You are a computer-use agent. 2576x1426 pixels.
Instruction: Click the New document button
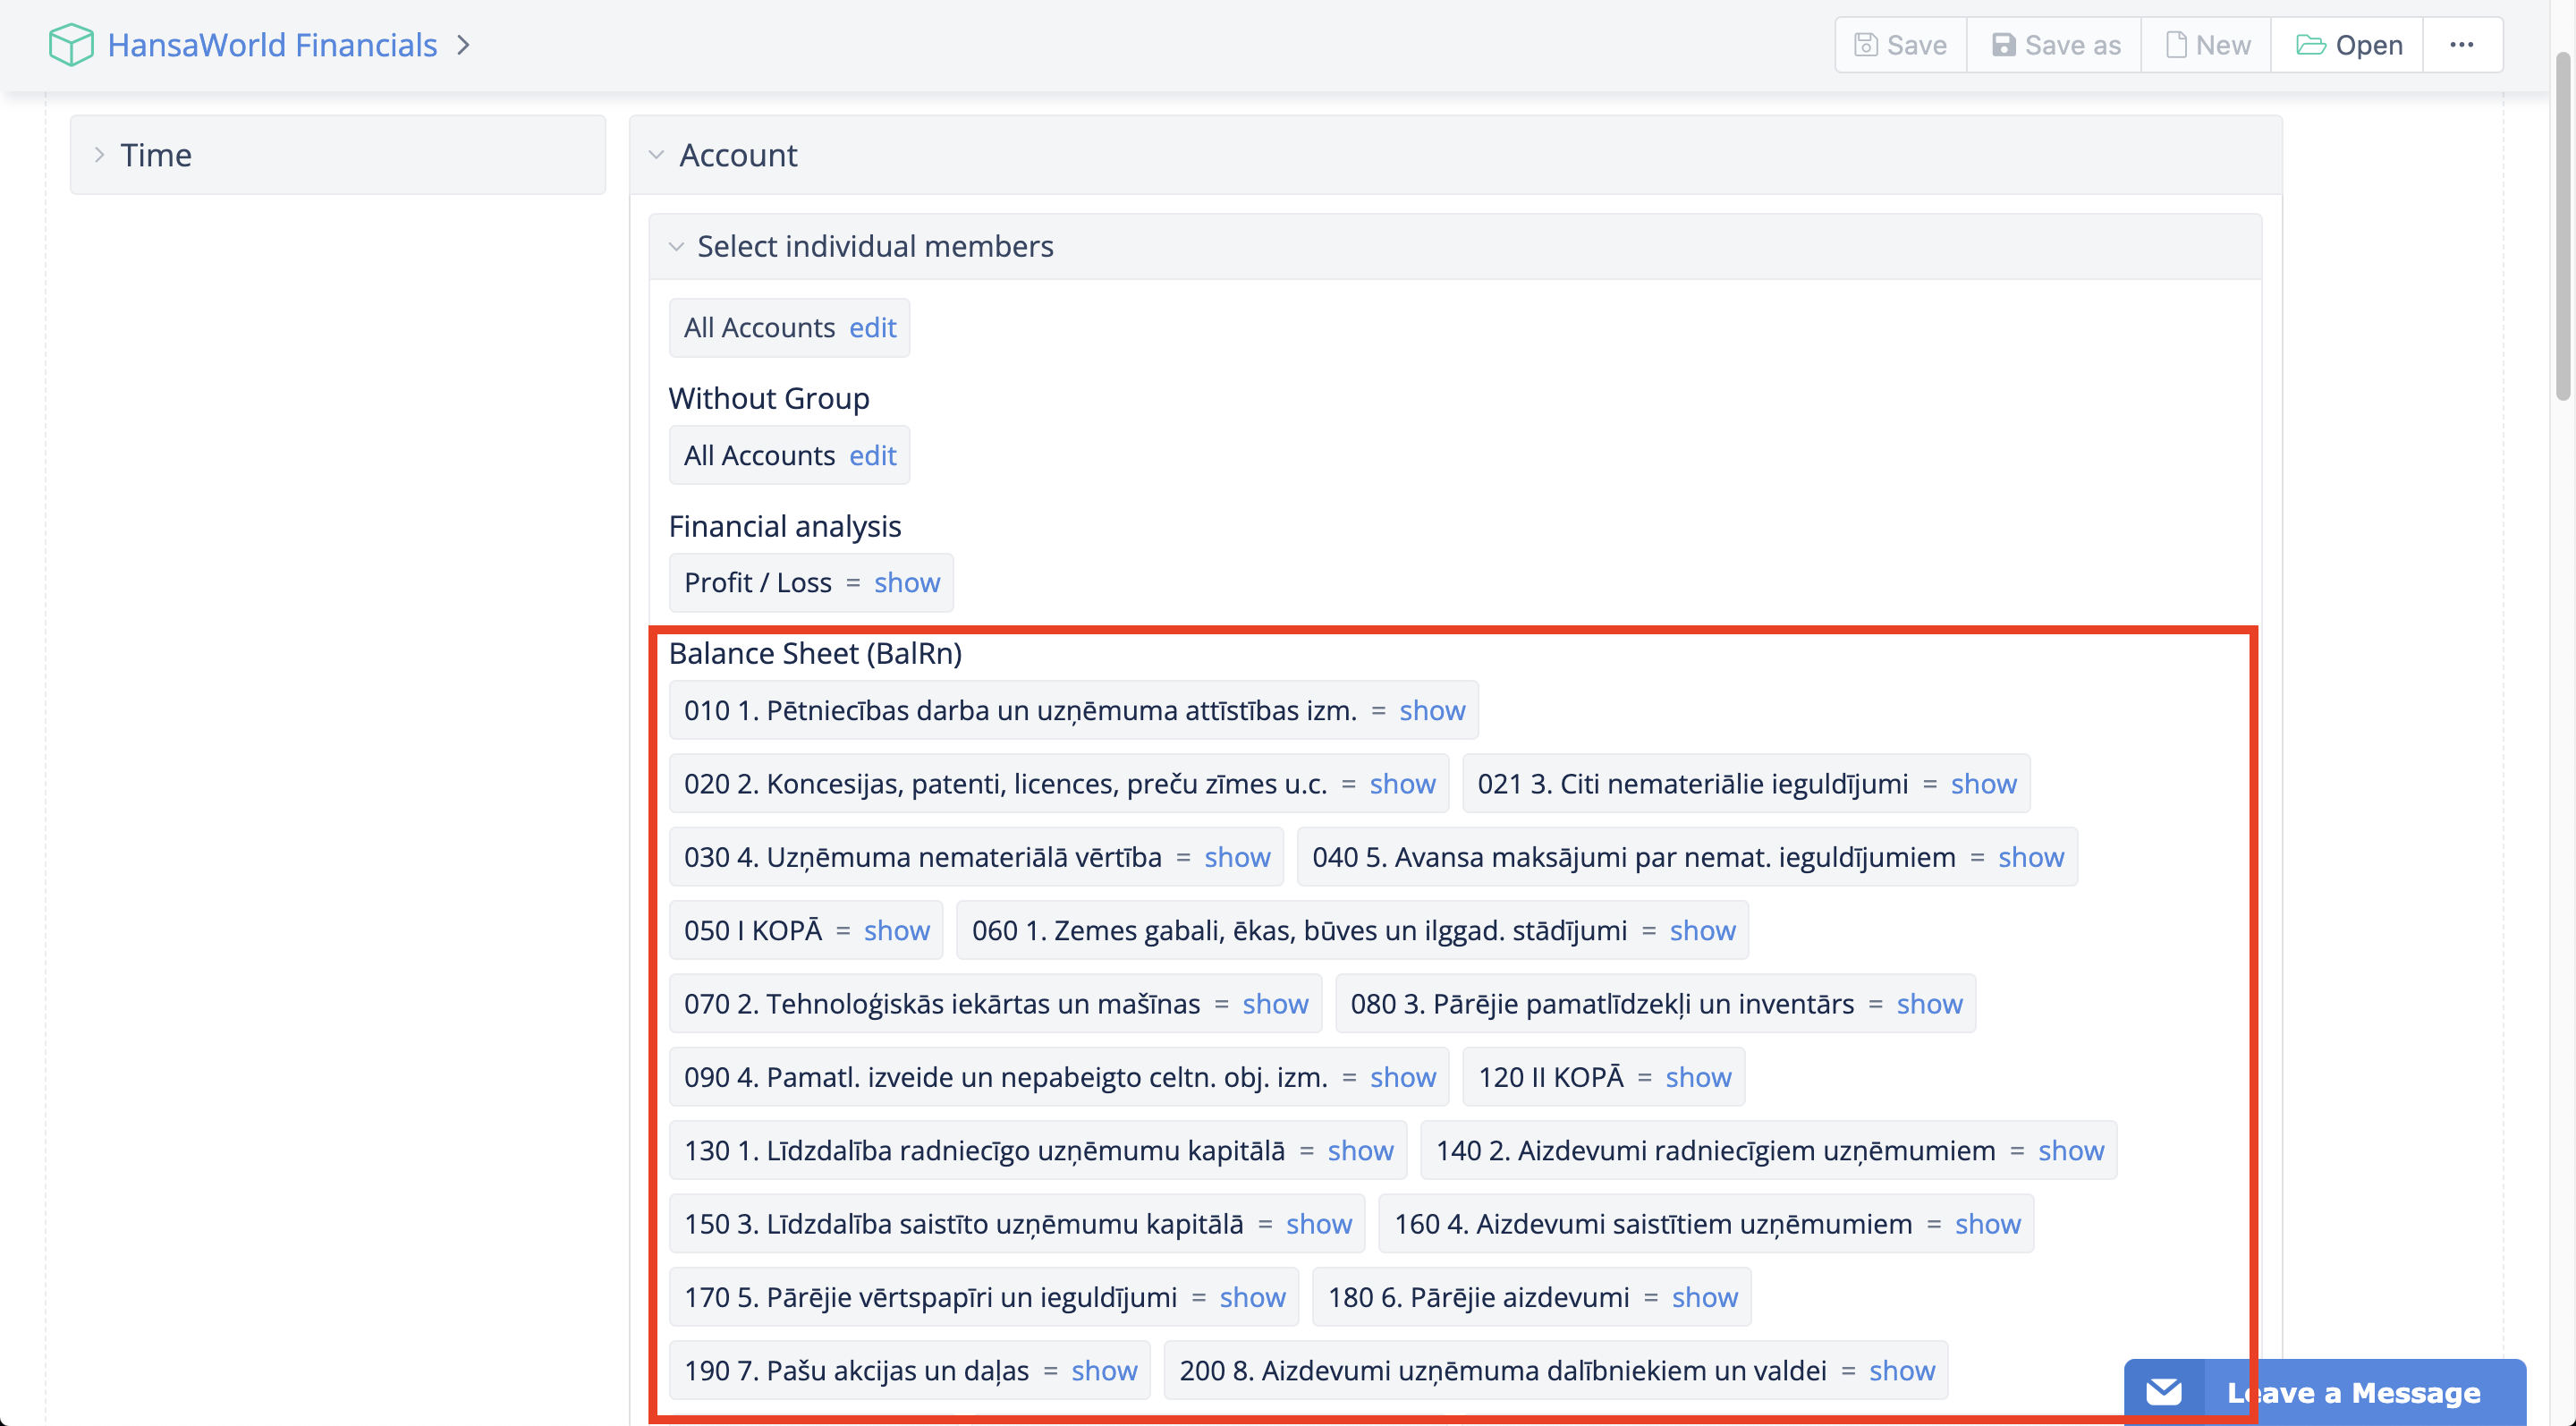point(2207,45)
